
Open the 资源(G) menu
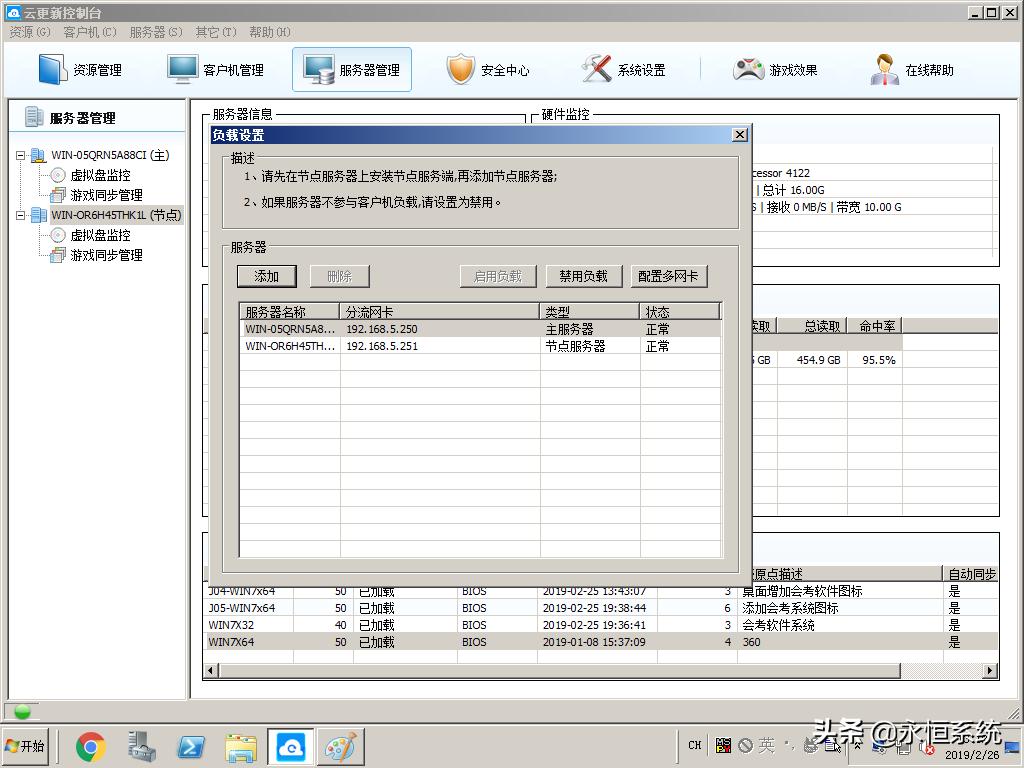click(x=28, y=32)
